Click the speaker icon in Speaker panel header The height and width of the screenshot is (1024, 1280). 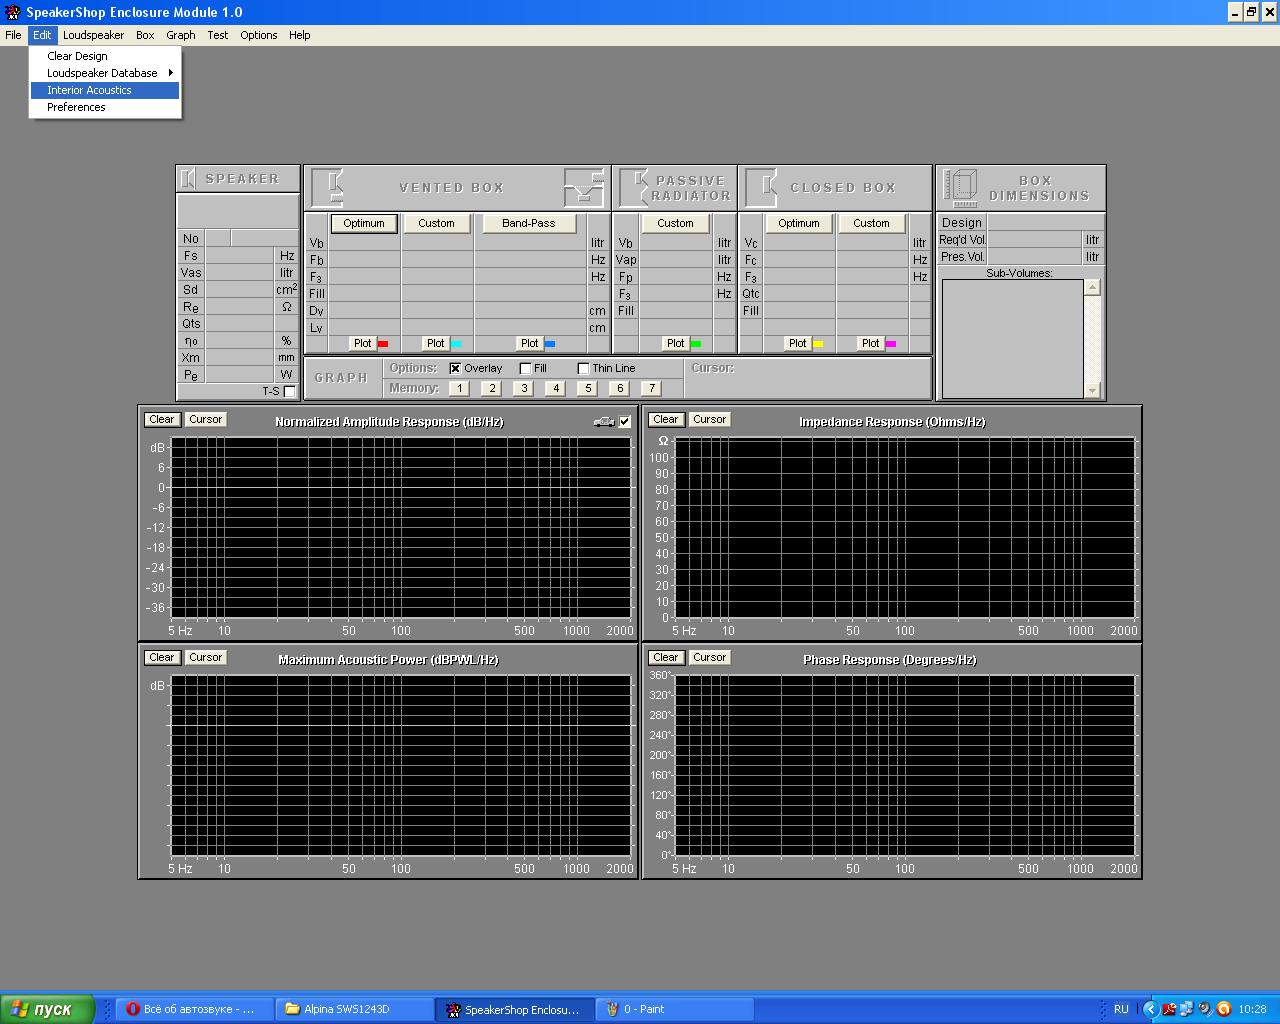(x=188, y=179)
